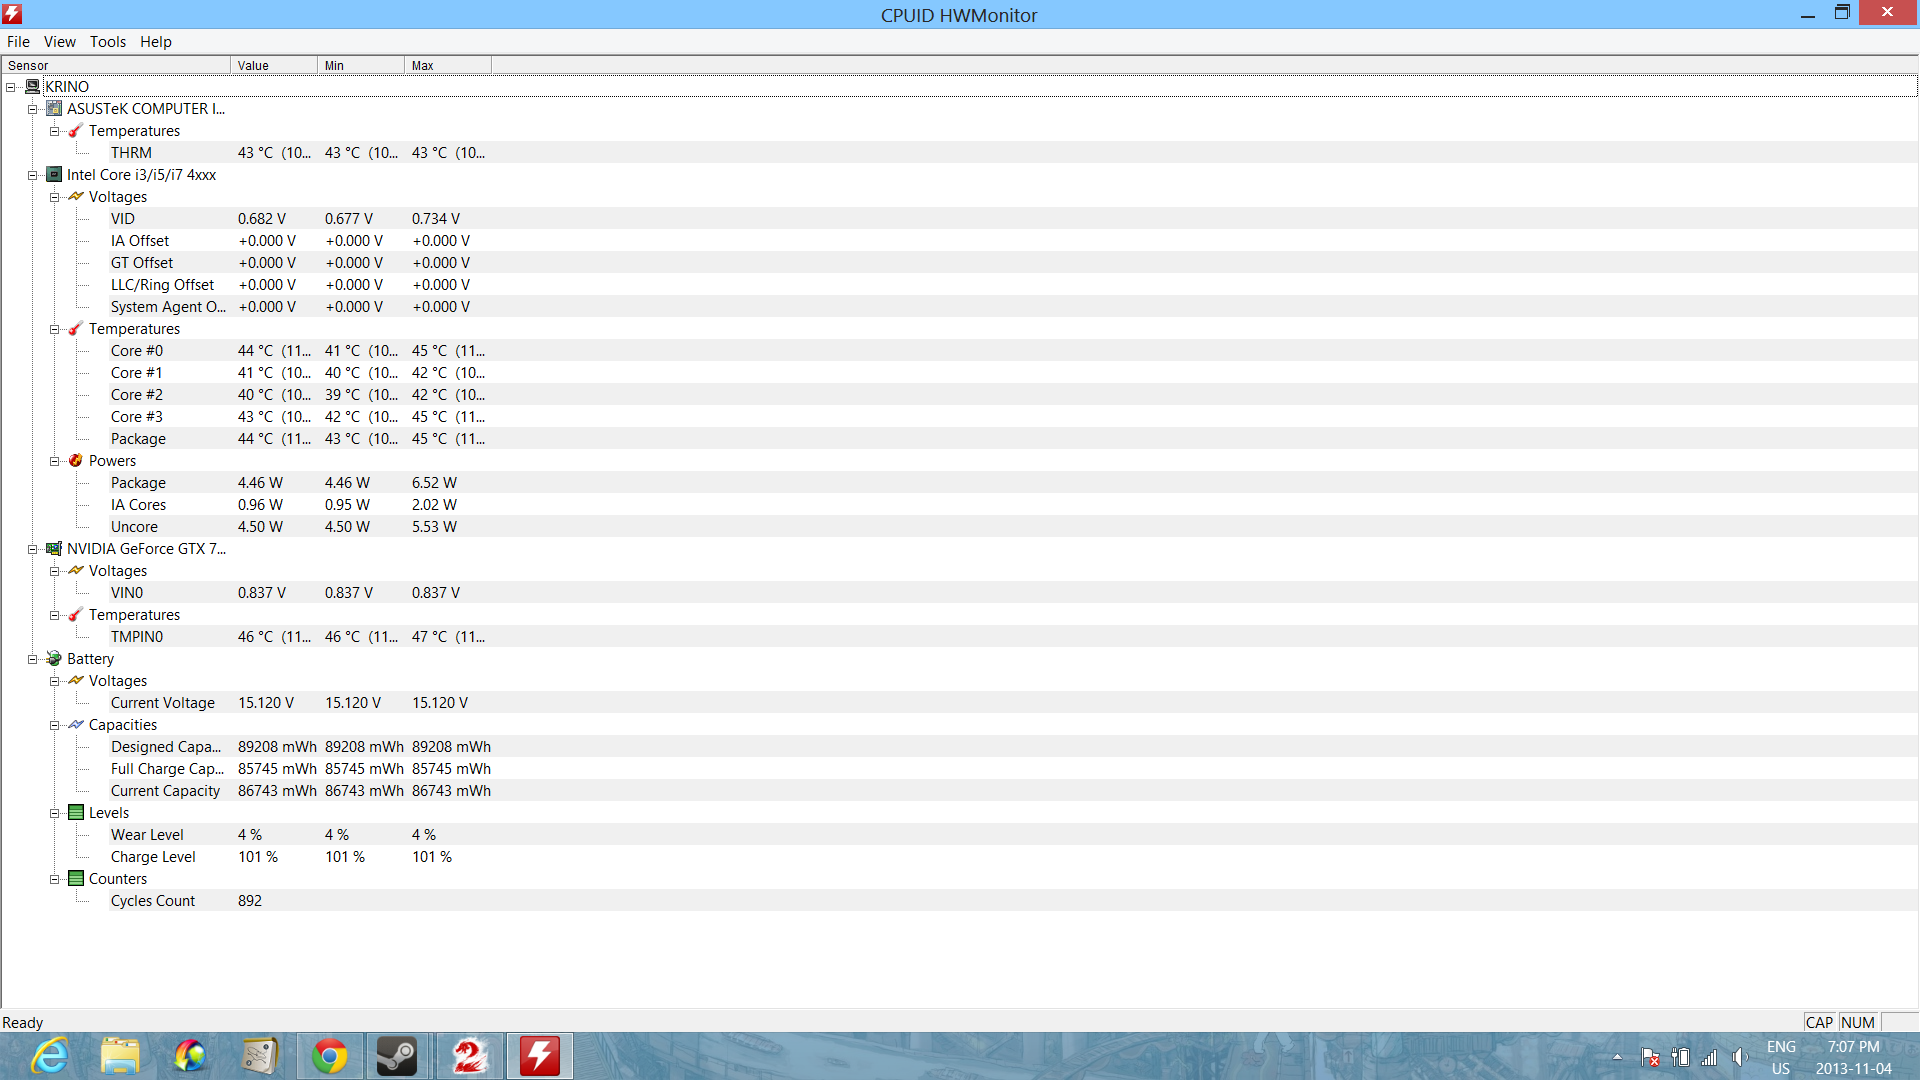Image resolution: width=1920 pixels, height=1080 pixels.
Task: Click the Voltages icon under NVIDIA GeForce
Action: click(76, 571)
